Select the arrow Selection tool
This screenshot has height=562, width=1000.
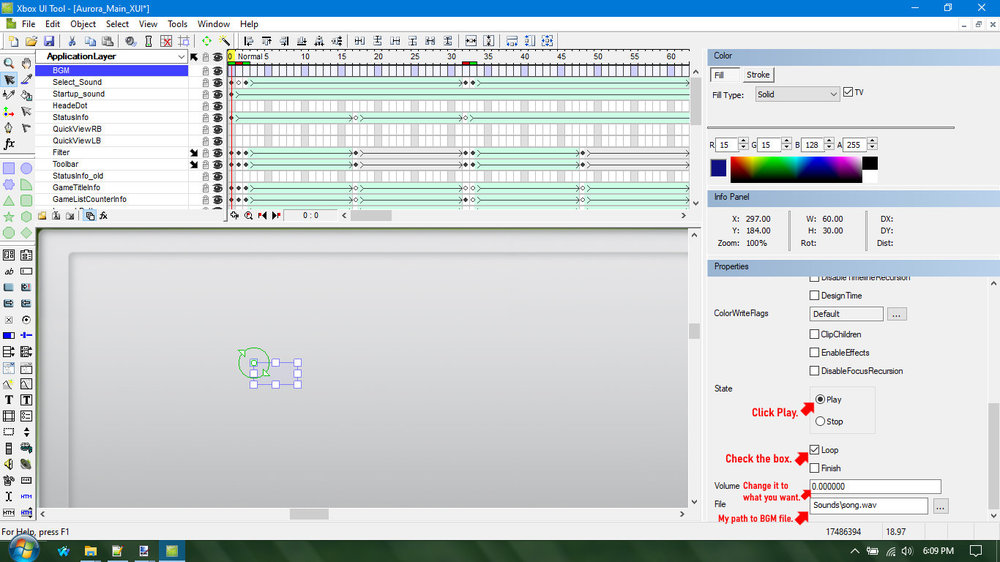[x=9, y=80]
